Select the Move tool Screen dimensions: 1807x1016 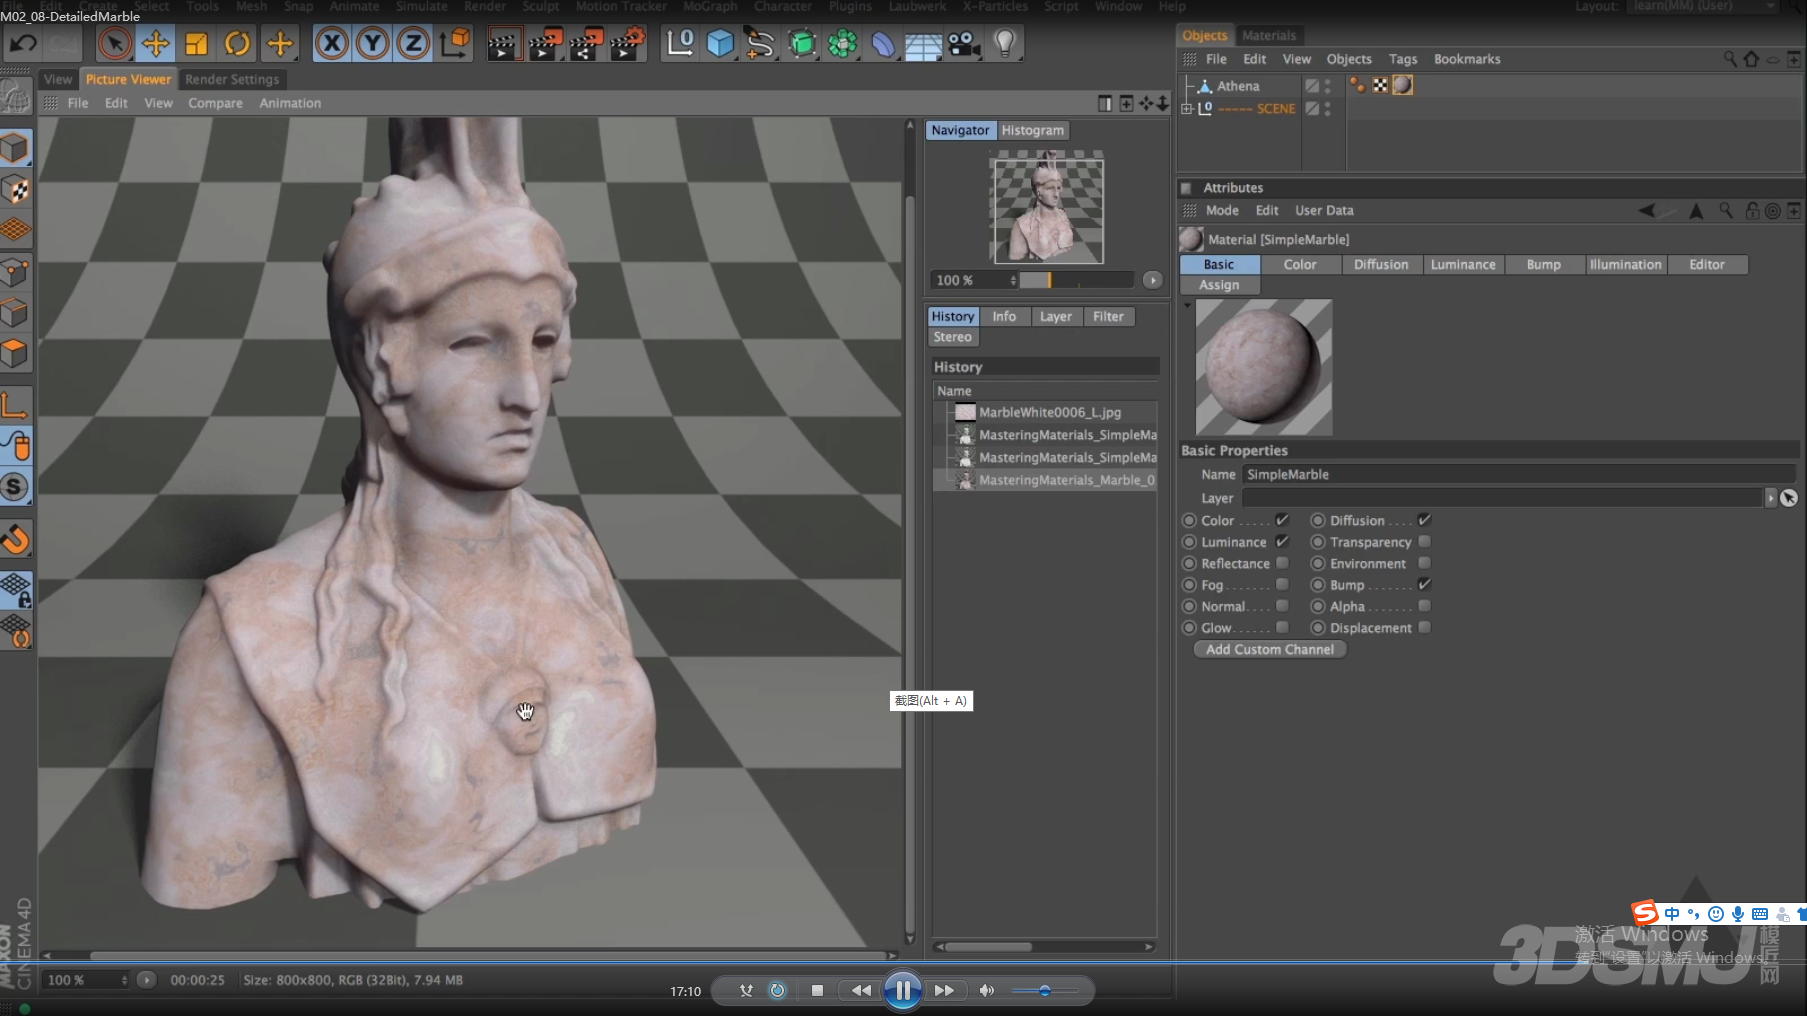155,44
